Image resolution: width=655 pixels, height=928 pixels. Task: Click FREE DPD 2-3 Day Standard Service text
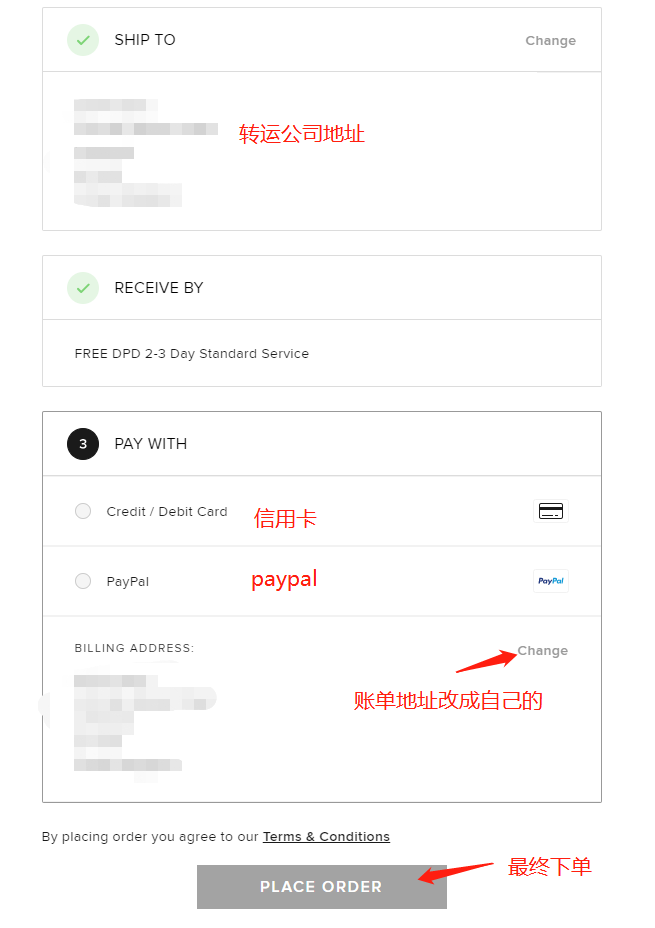point(192,354)
